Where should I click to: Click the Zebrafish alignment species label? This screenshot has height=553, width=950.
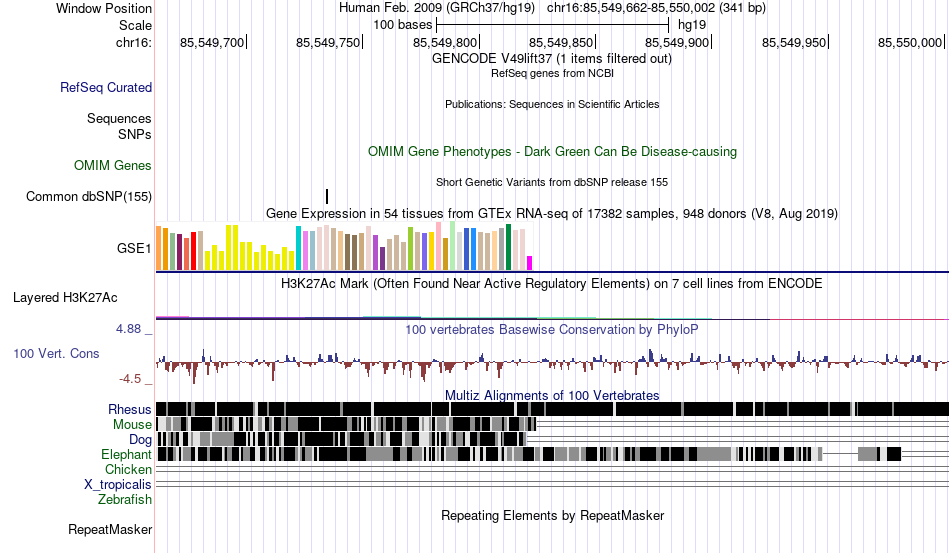pyautogui.click(x=125, y=500)
